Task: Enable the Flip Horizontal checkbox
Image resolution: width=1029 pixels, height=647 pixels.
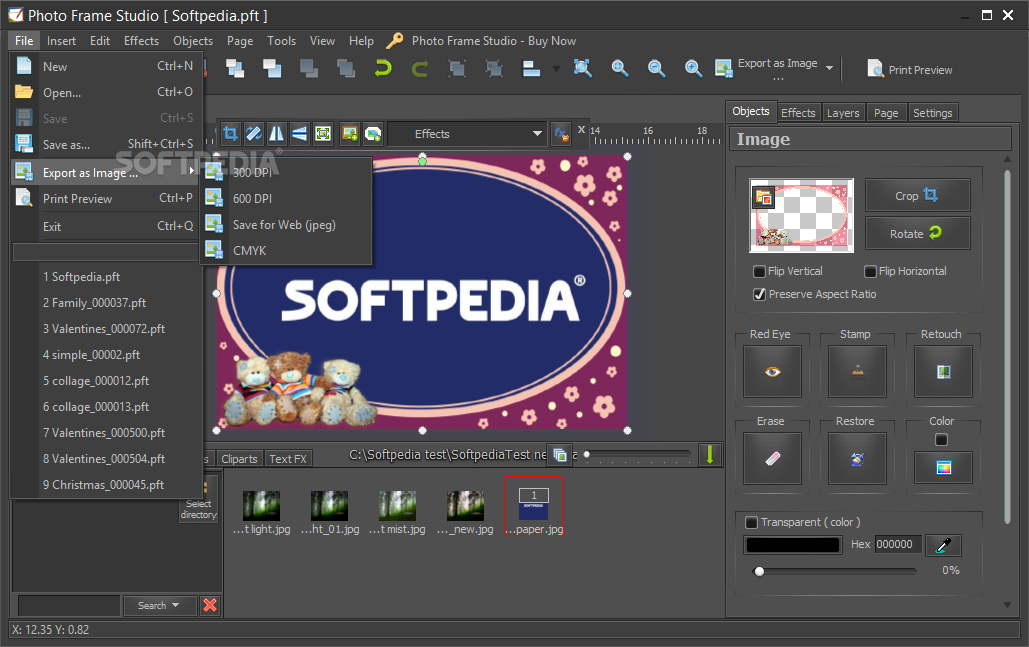Action: click(870, 271)
